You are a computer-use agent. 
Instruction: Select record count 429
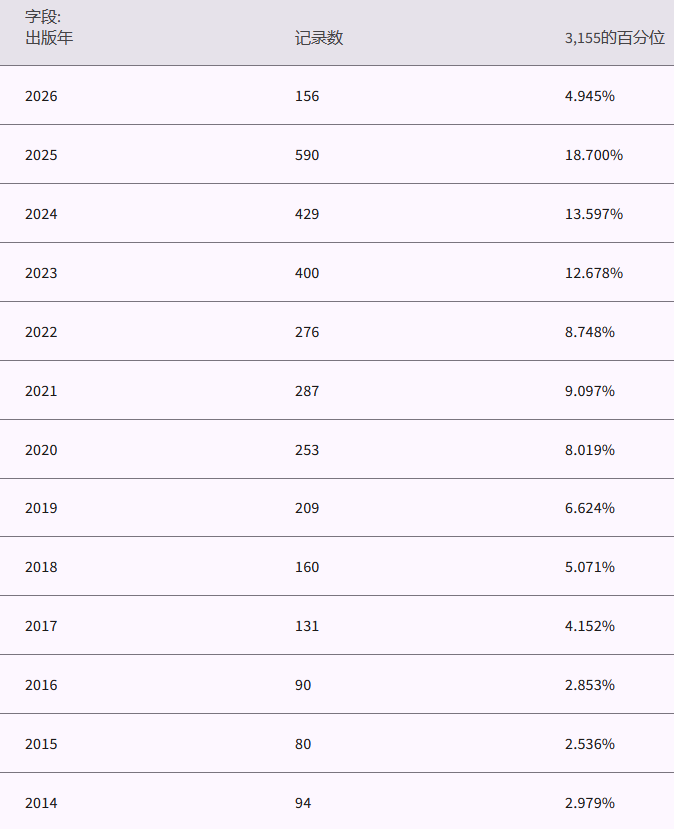(x=307, y=215)
